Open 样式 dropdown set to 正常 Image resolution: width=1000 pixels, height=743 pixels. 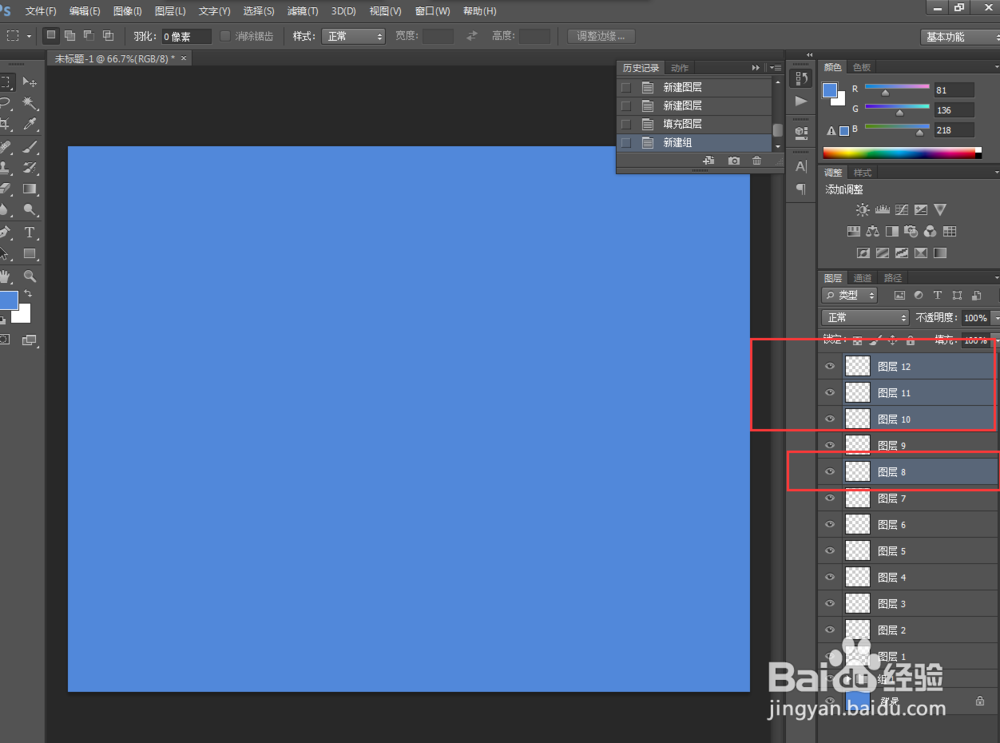click(x=354, y=36)
